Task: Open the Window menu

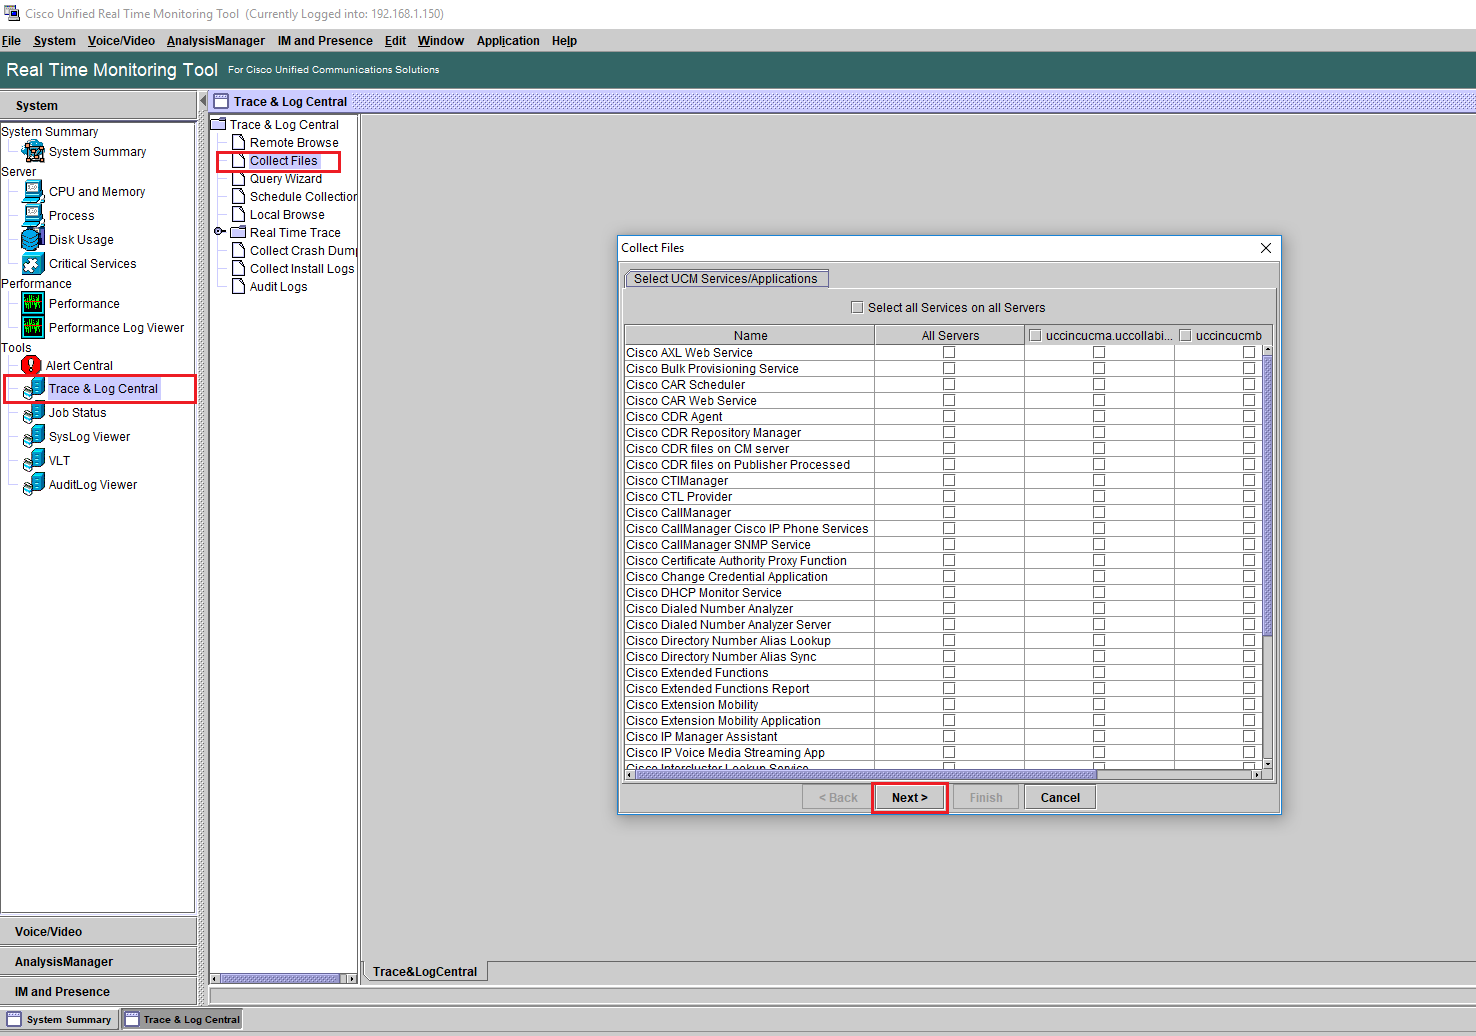Action: pos(441,41)
